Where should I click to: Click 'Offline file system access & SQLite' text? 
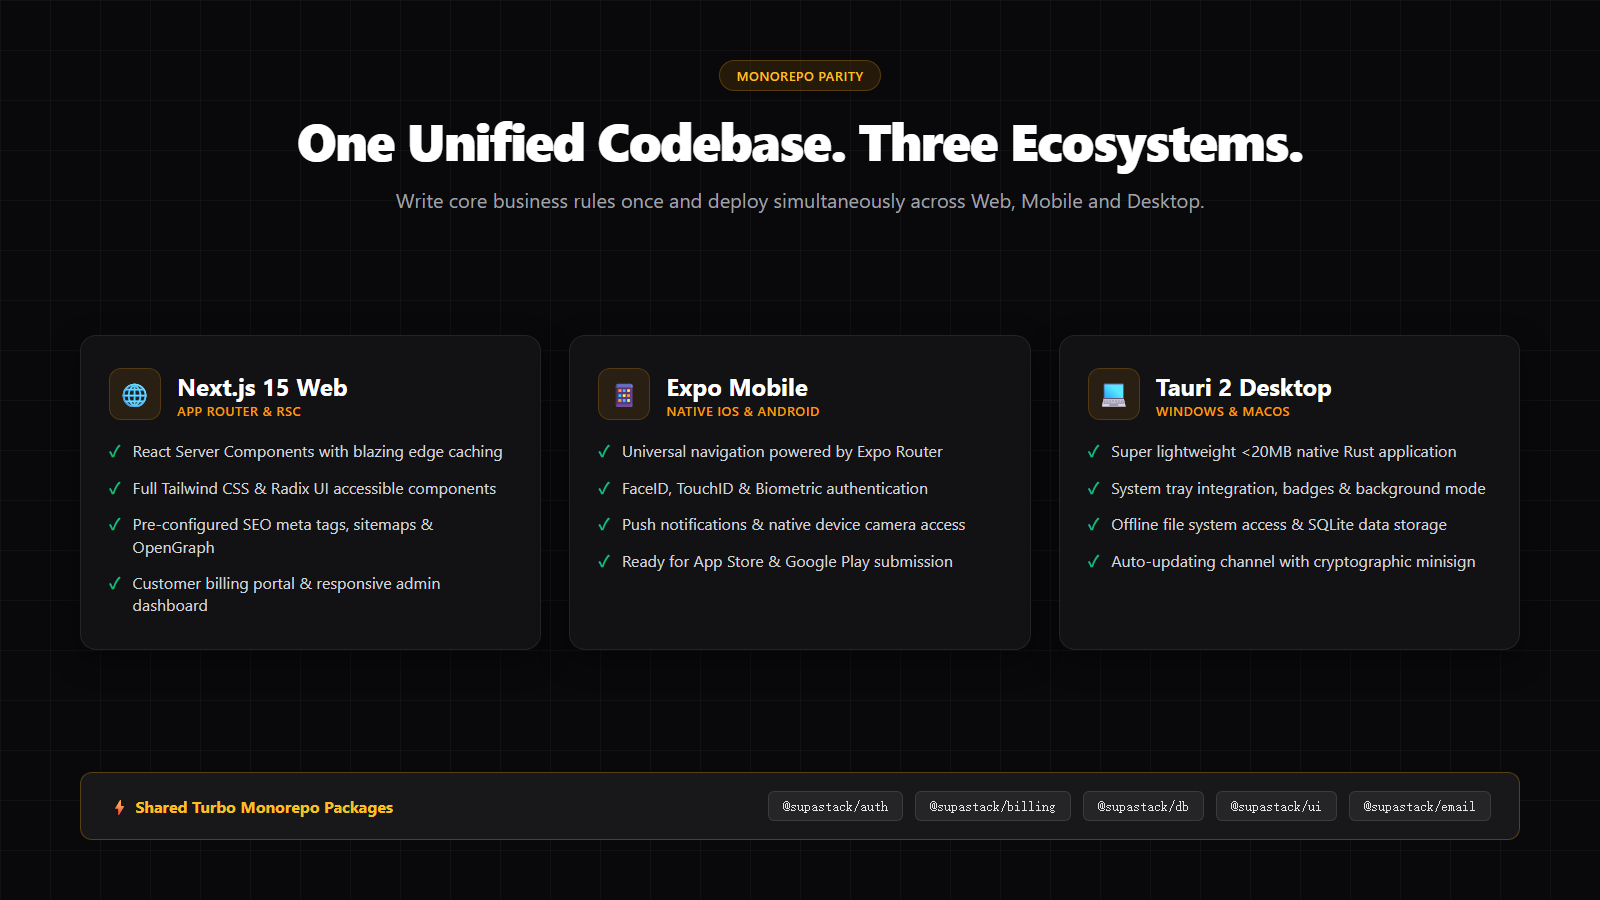coord(1279,525)
